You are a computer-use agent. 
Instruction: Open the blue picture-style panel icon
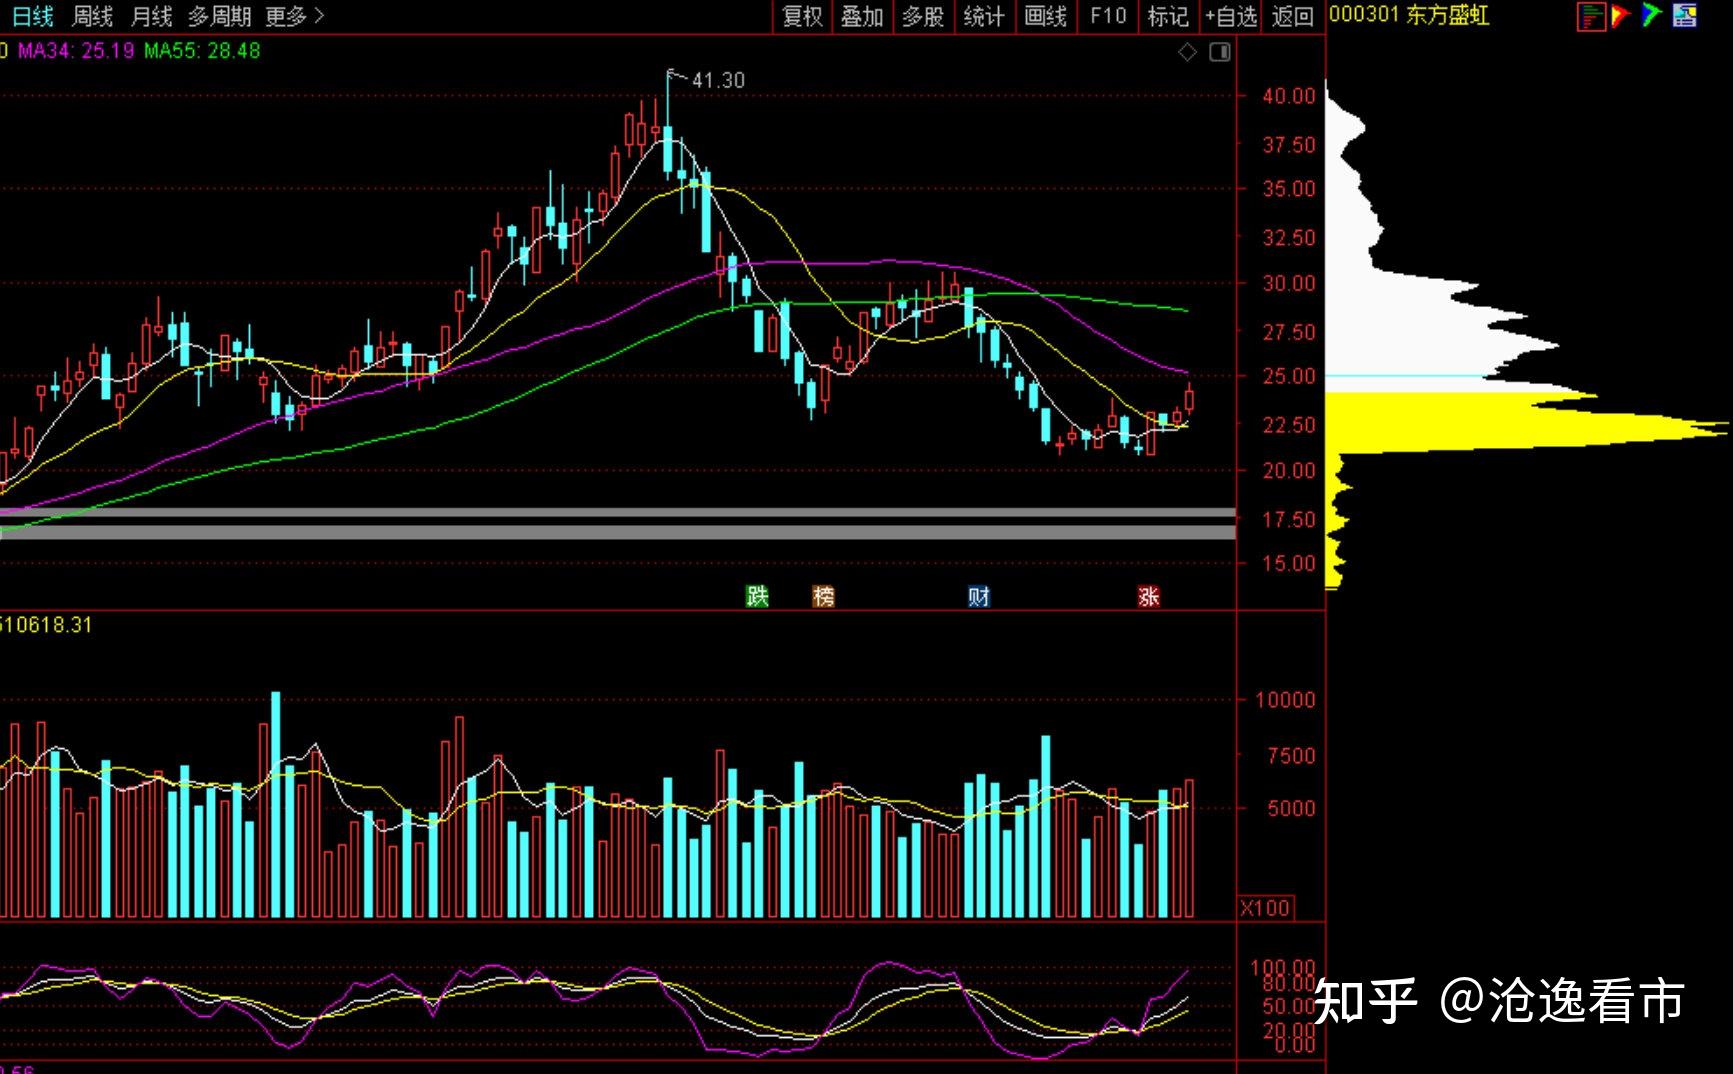click(x=1685, y=16)
